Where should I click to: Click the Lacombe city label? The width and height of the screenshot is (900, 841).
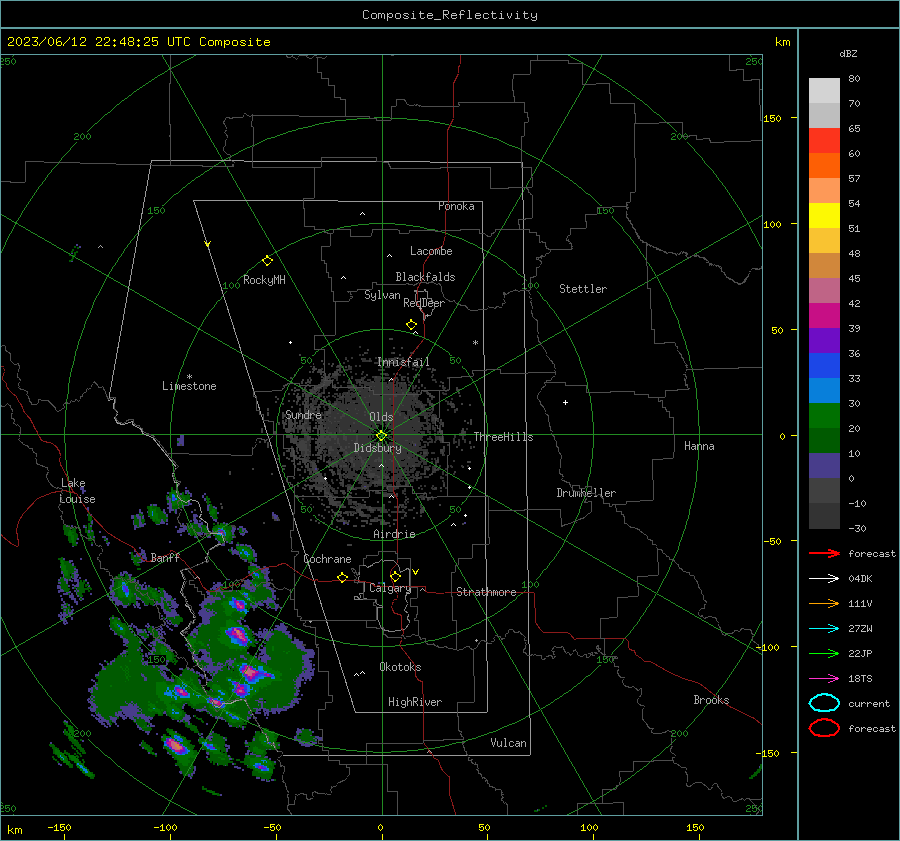point(431,251)
